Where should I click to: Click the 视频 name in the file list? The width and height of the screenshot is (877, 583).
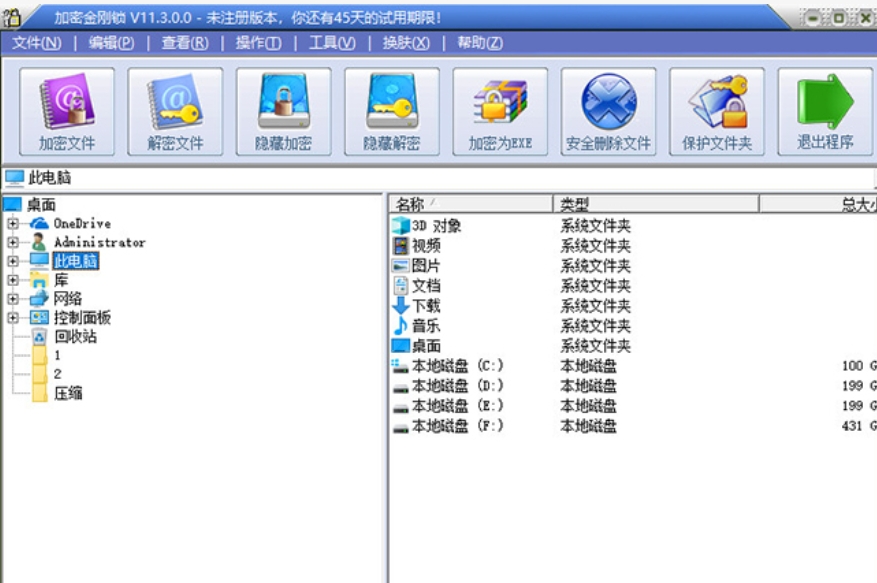pos(426,246)
